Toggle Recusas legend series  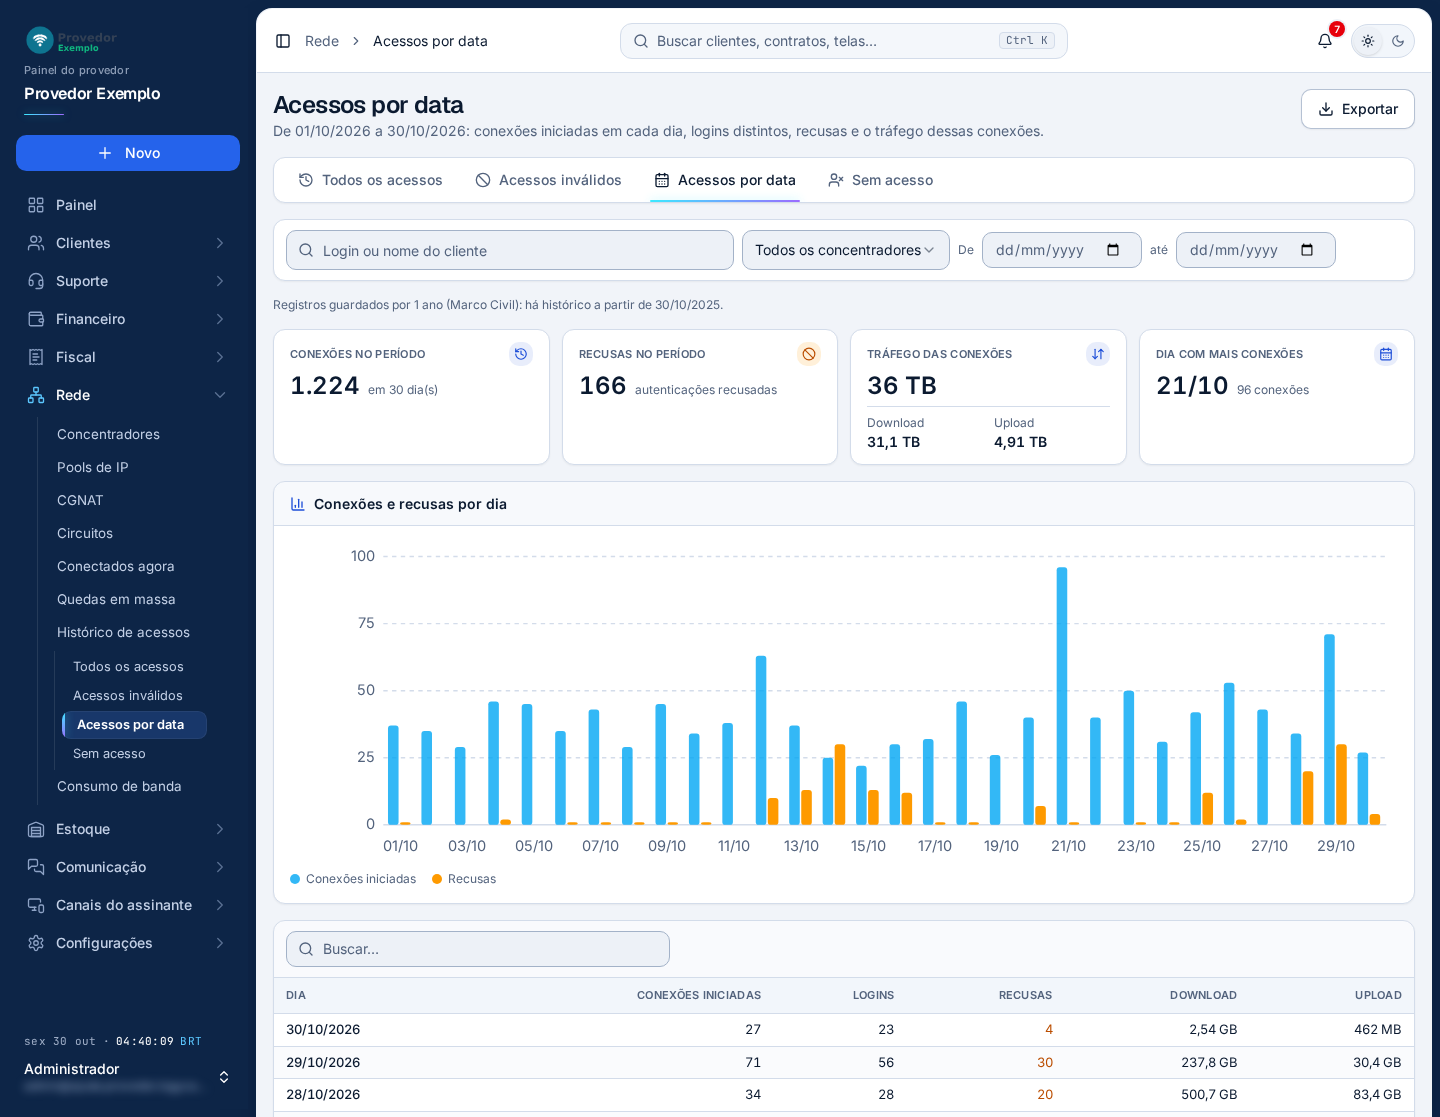[464, 879]
